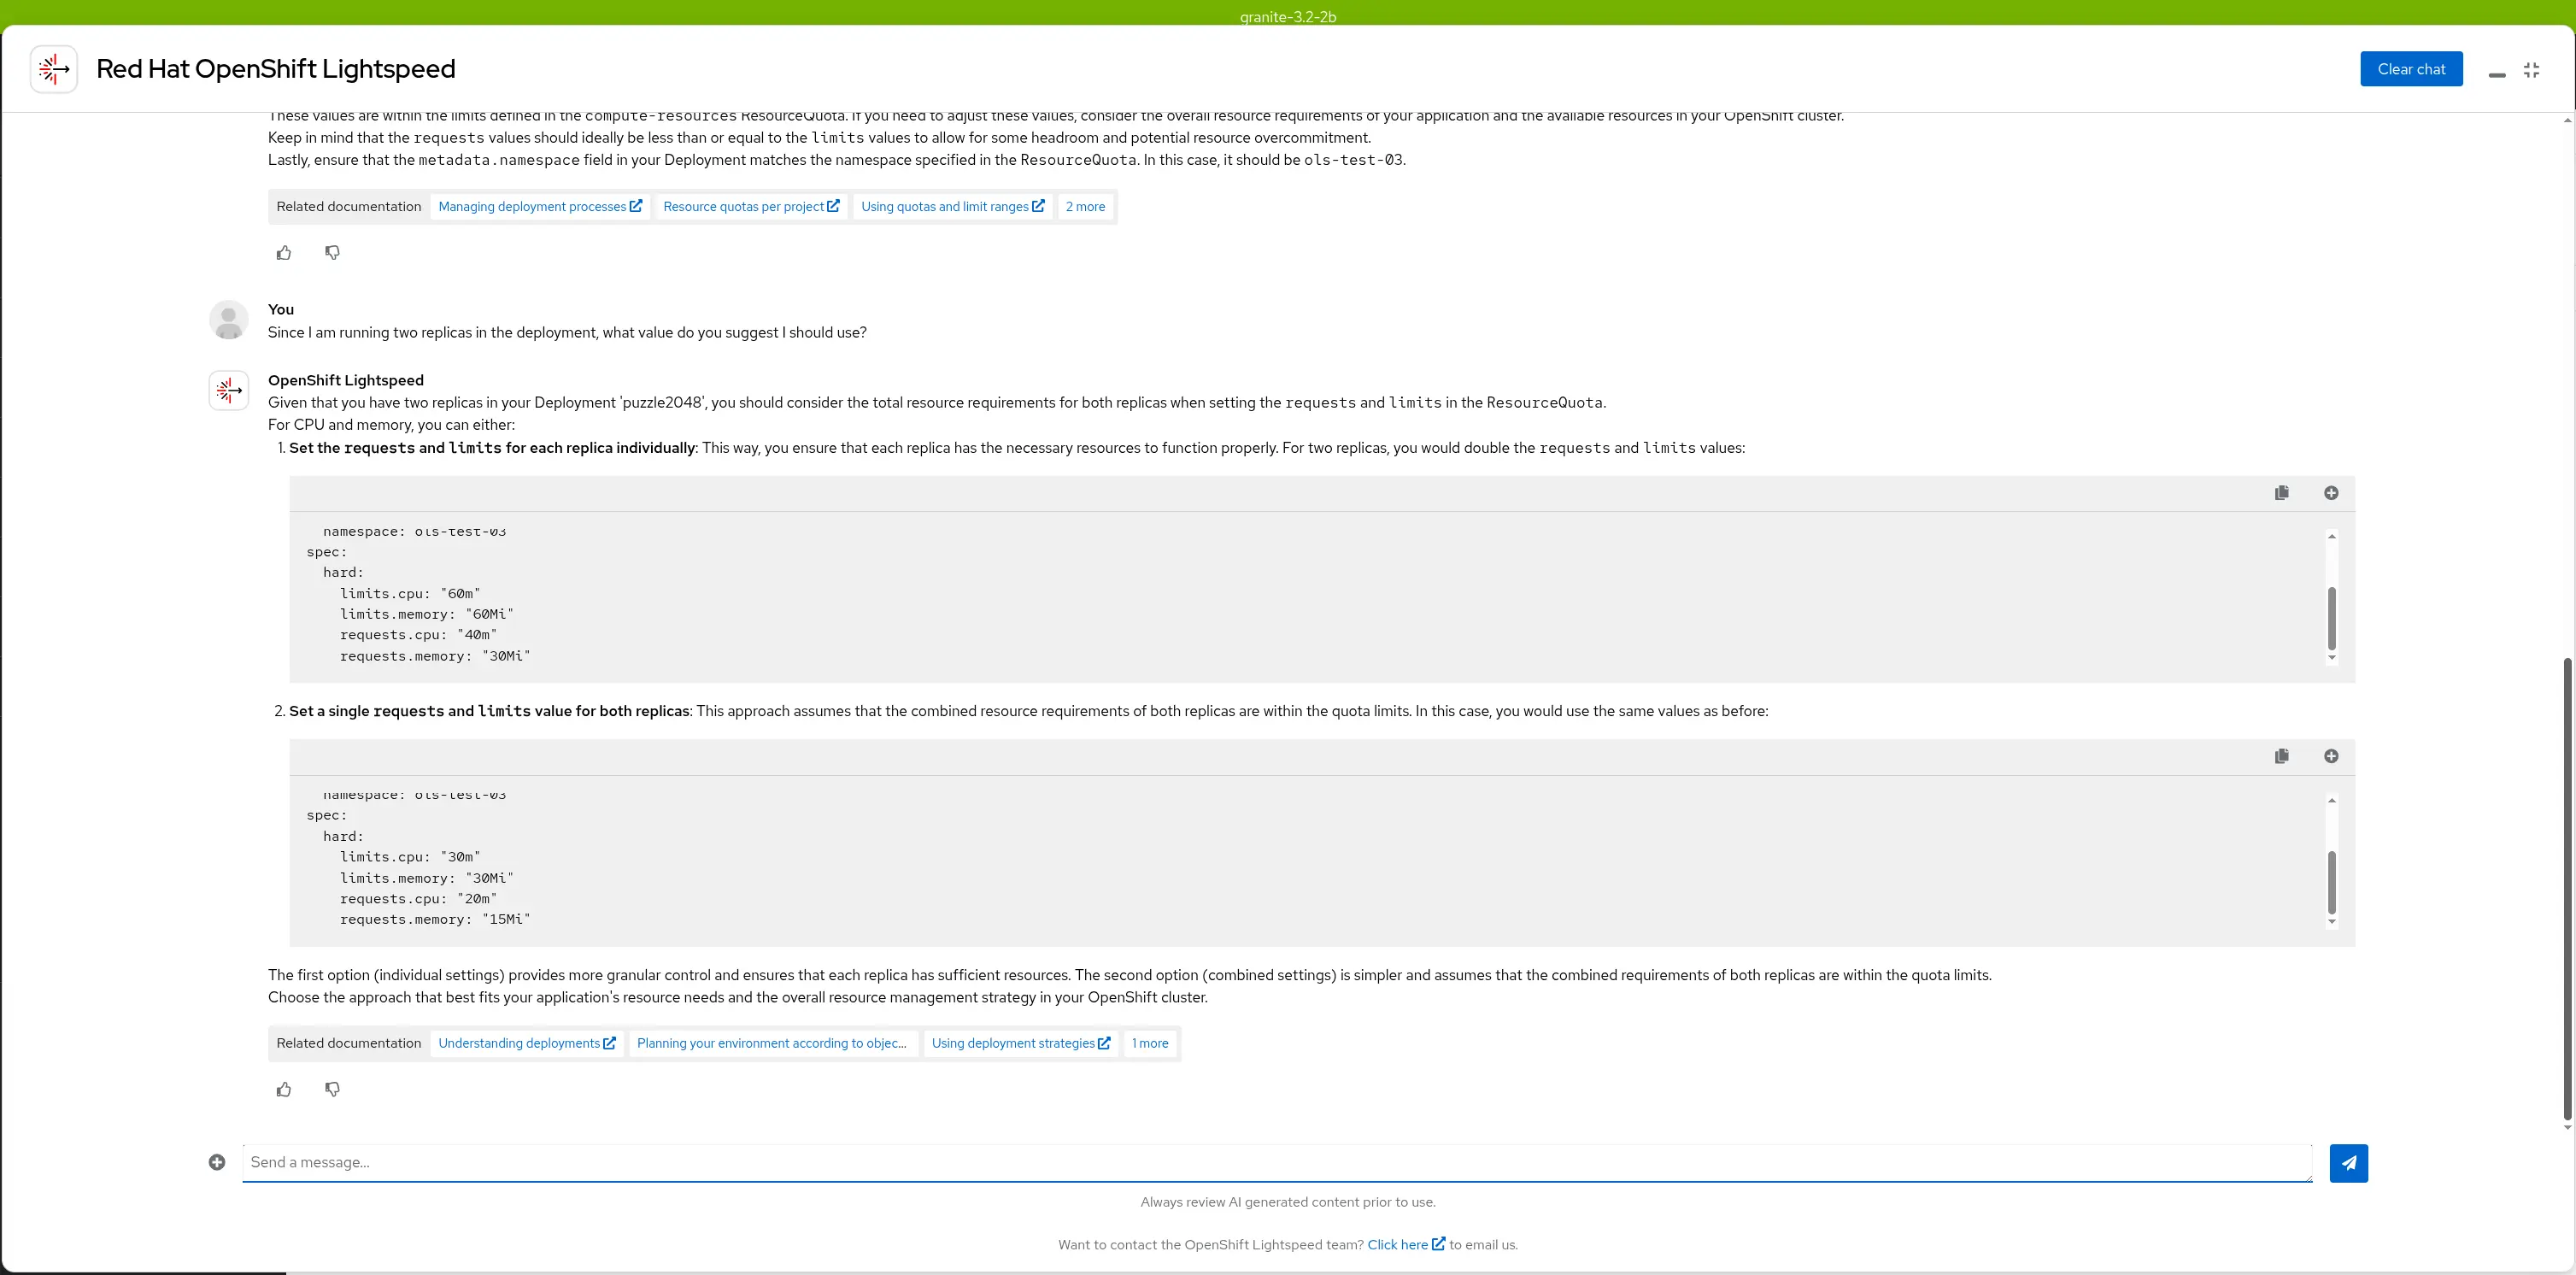Copy the code block with limits.cpu 30m
2576x1275 pixels.
click(2281, 756)
